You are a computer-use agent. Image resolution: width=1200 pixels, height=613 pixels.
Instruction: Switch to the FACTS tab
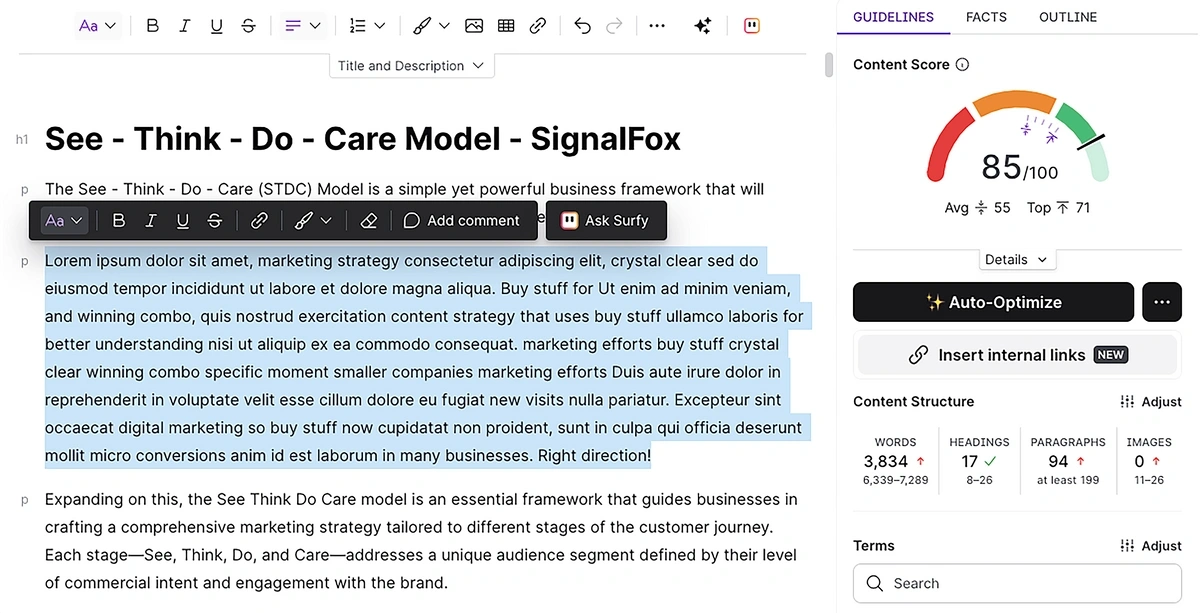(x=986, y=17)
